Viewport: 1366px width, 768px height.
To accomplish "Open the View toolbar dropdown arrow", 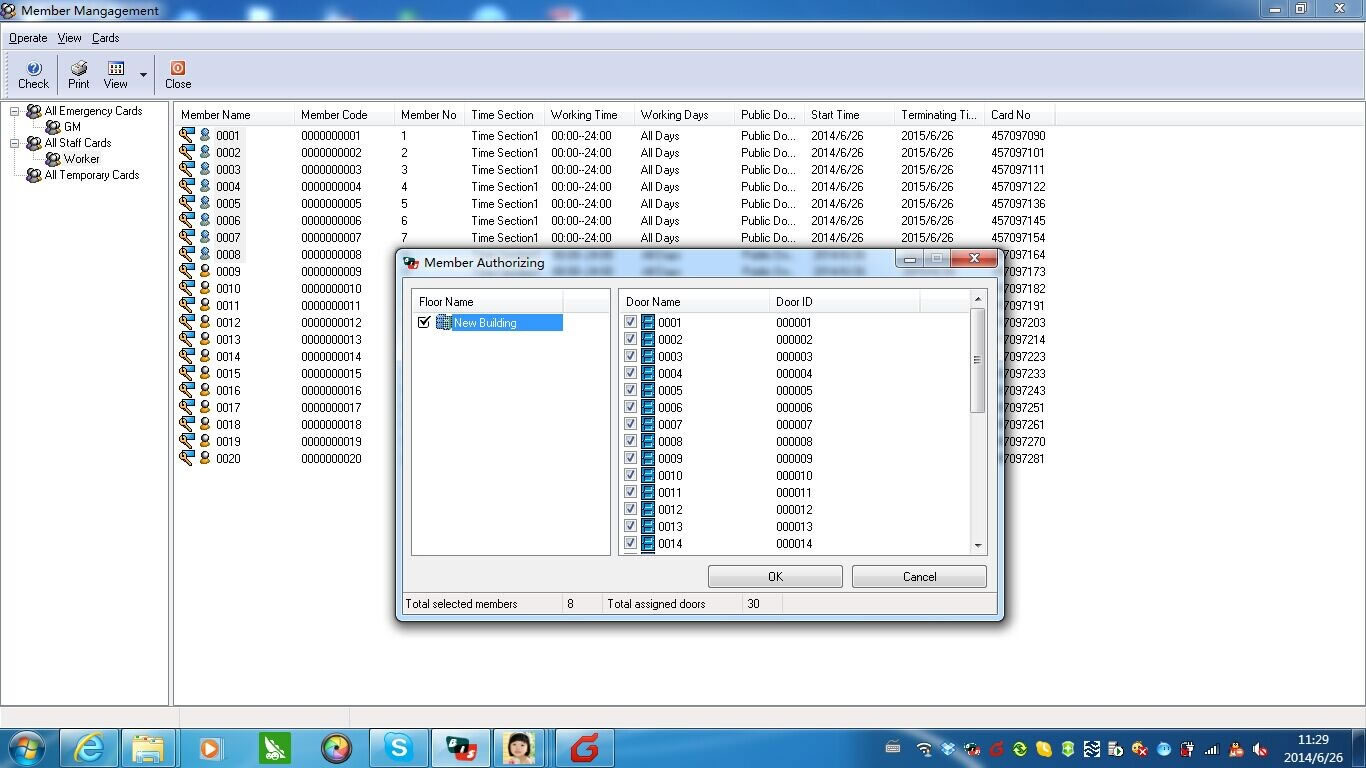I will [x=143, y=75].
